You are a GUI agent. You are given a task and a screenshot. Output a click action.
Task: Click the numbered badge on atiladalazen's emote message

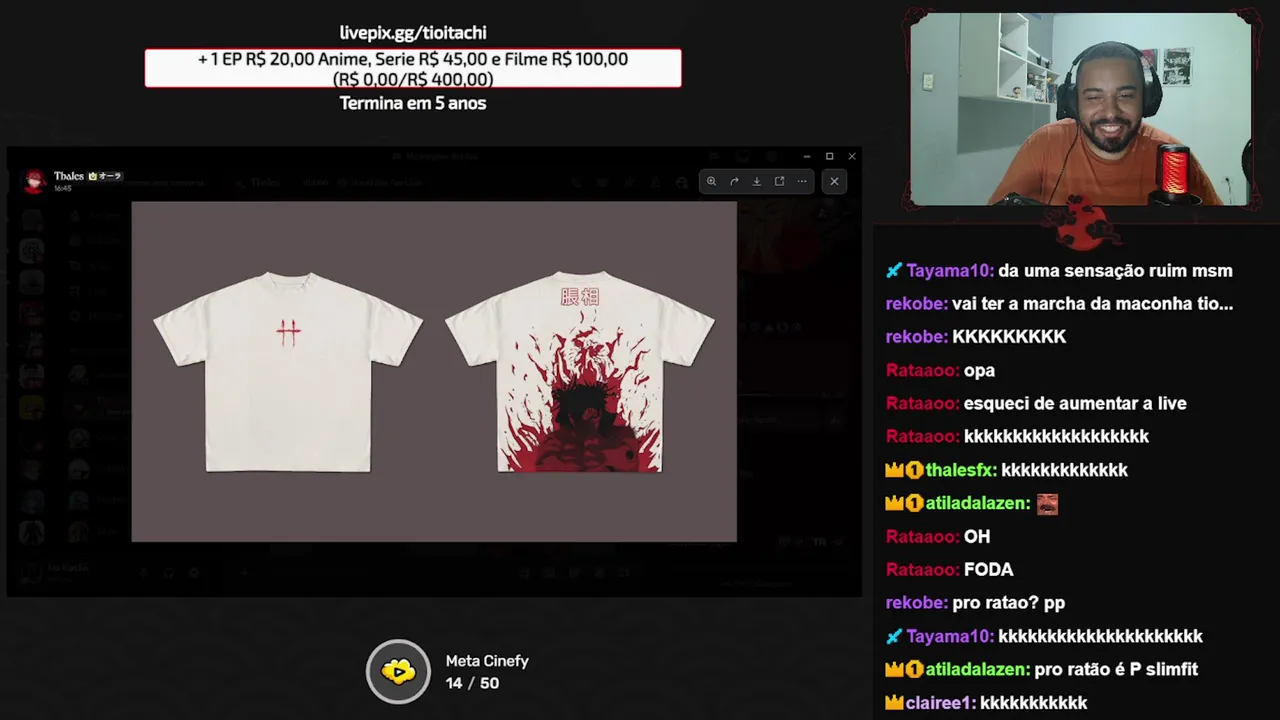coord(914,503)
